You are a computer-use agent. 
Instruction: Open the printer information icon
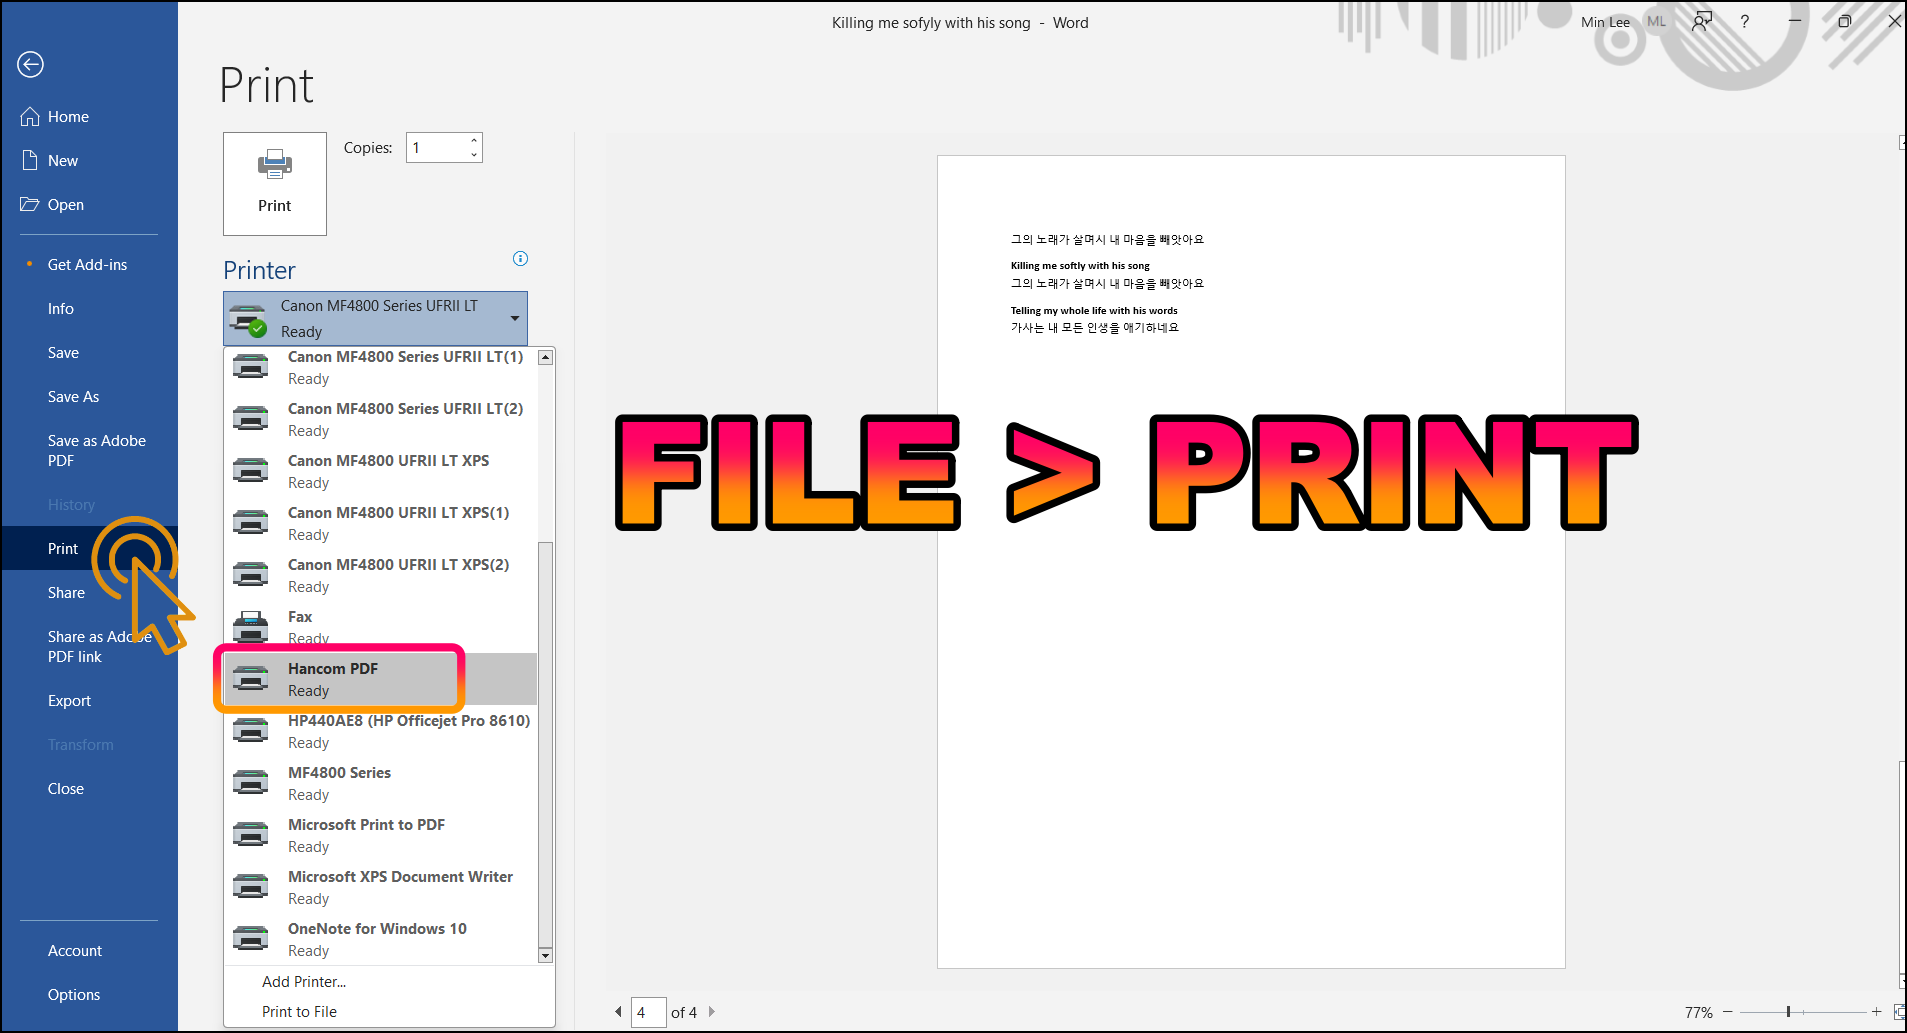point(520,259)
